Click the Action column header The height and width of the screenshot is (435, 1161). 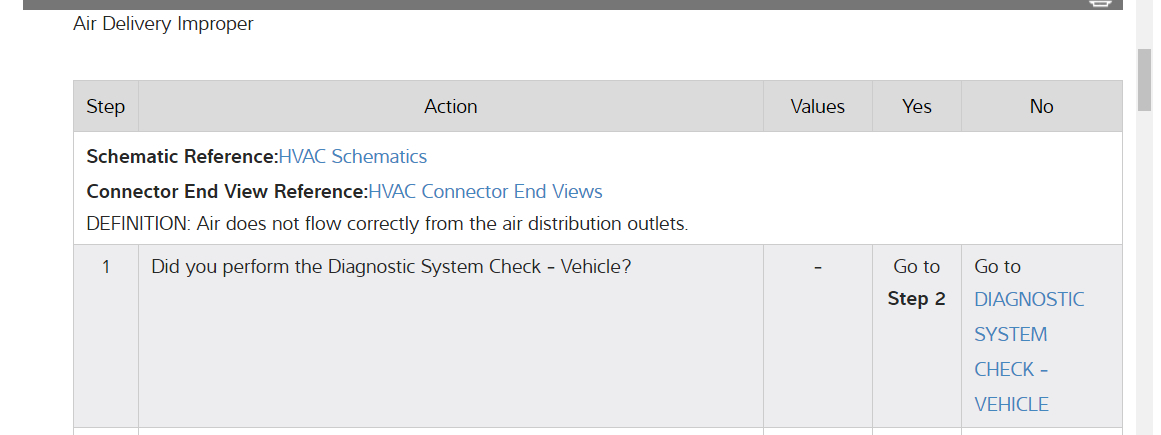(451, 107)
